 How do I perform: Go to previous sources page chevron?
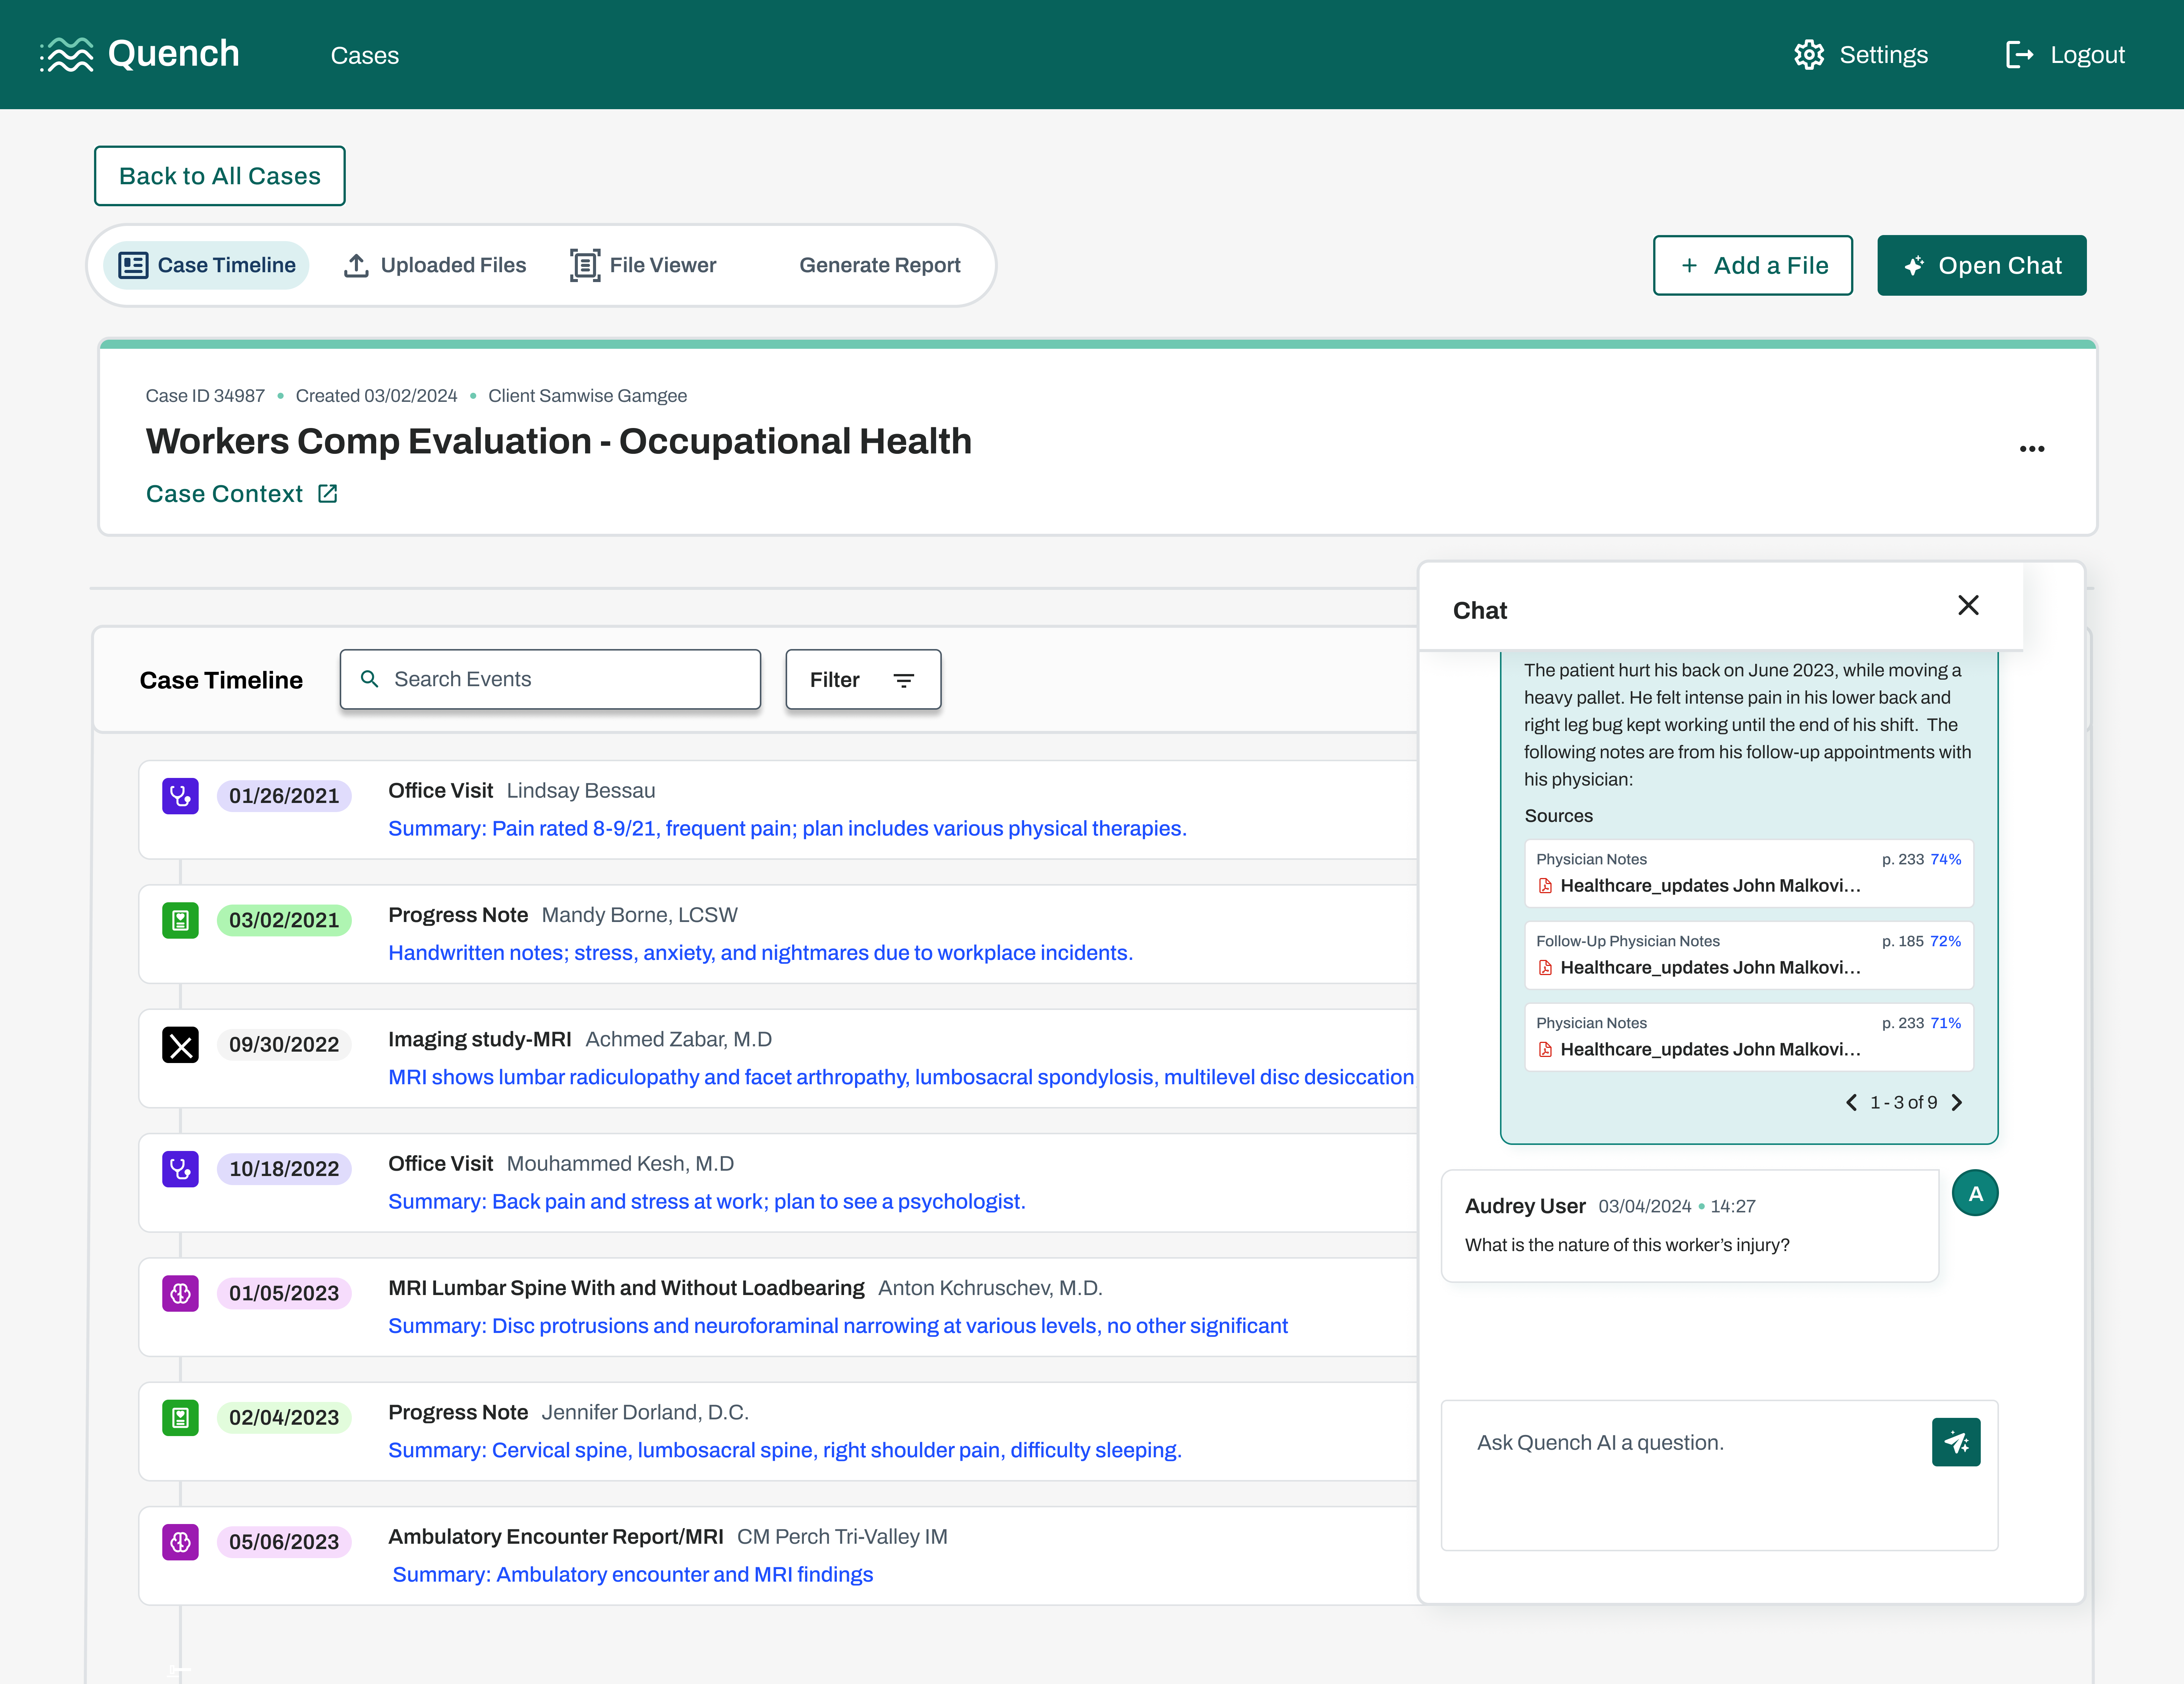pos(1851,1102)
